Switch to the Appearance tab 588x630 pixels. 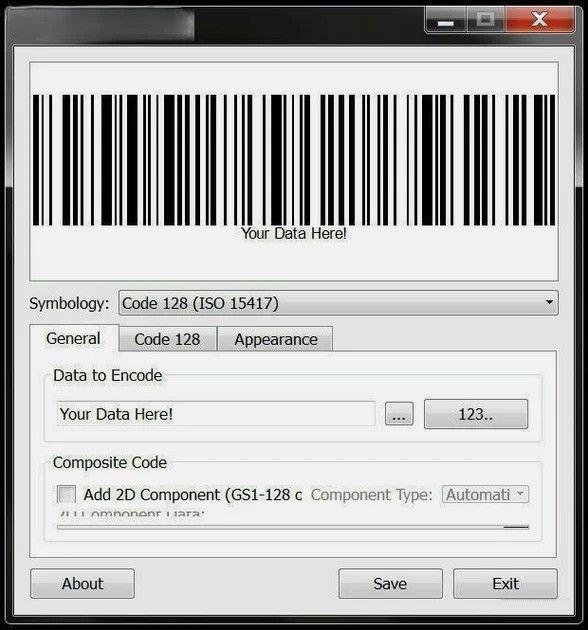pyautogui.click(x=275, y=340)
